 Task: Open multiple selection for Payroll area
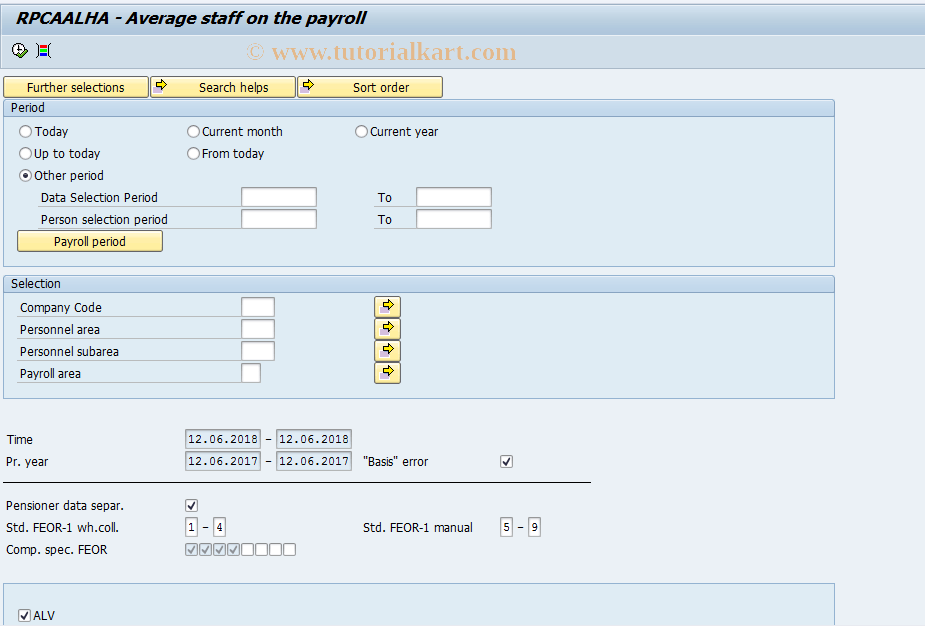click(x=387, y=372)
